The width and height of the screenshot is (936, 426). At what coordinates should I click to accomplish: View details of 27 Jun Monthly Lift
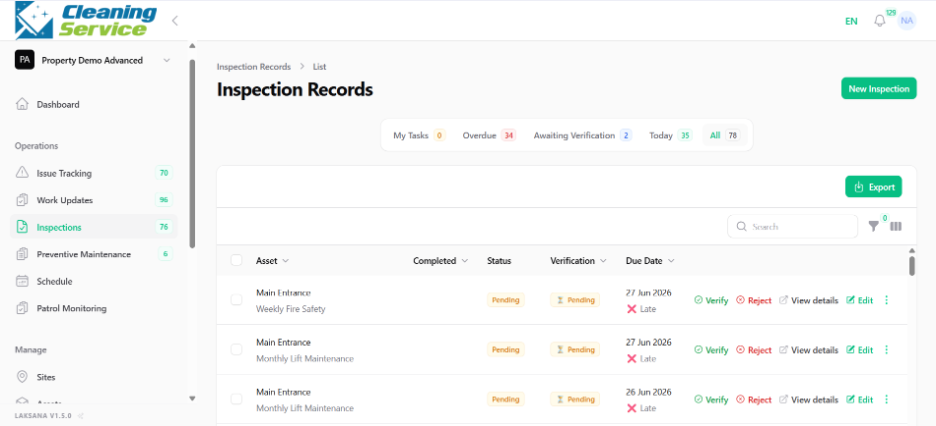click(808, 350)
